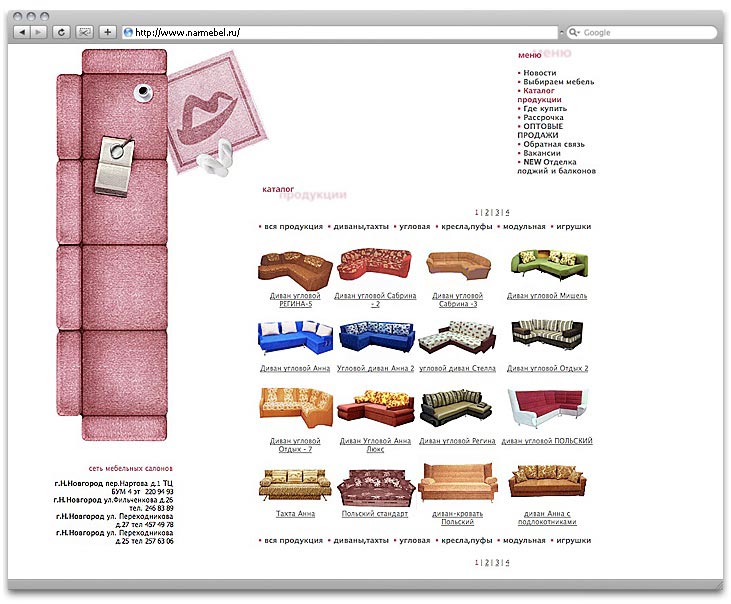Click the угловой диван Стелла text link
The image size is (731, 604).
click(x=457, y=368)
